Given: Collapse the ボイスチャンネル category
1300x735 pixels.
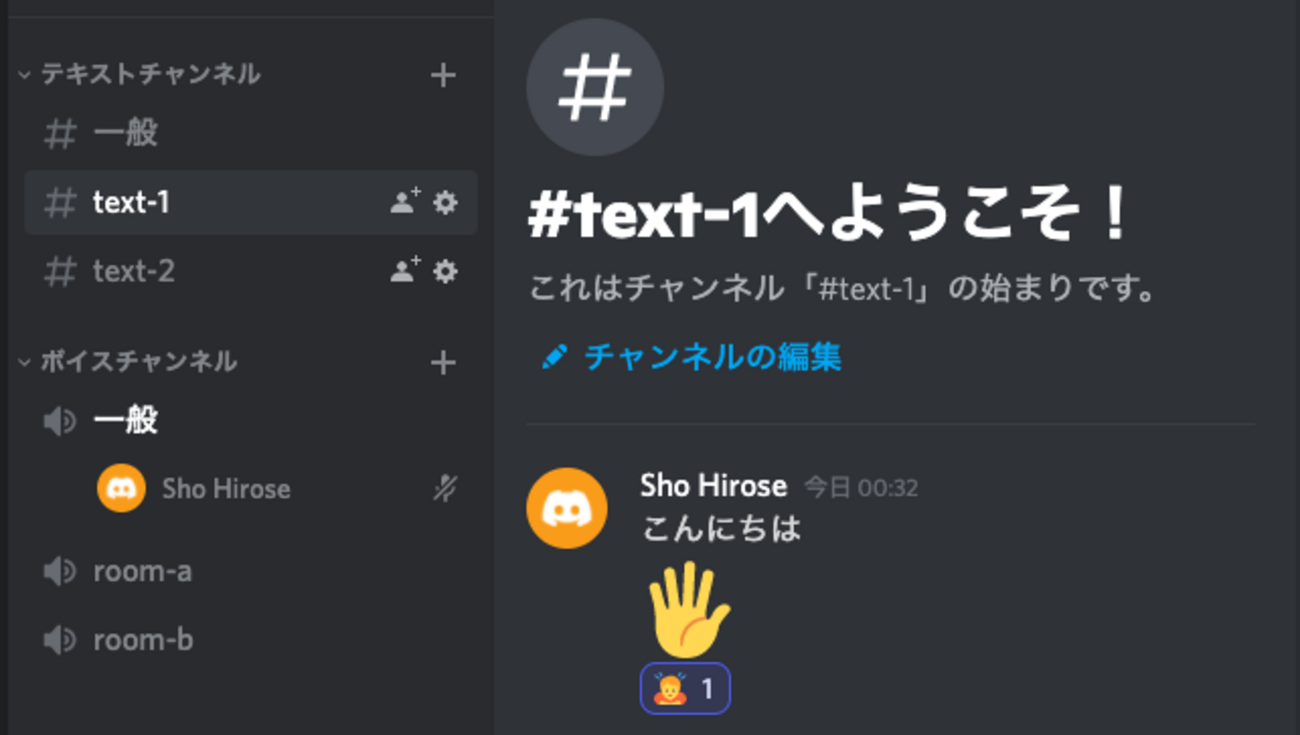Looking at the screenshot, I should click(22, 362).
